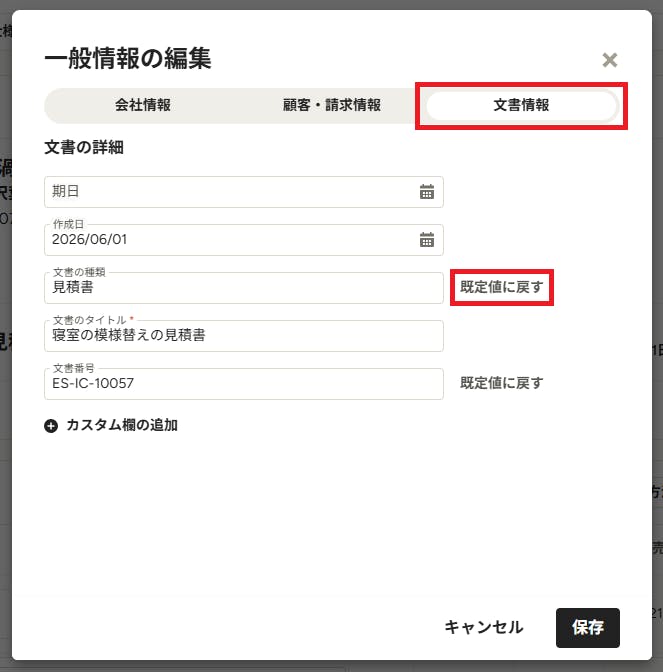Select the 文書情報 tab
This screenshot has width=663, height=672.
(521, 105)
